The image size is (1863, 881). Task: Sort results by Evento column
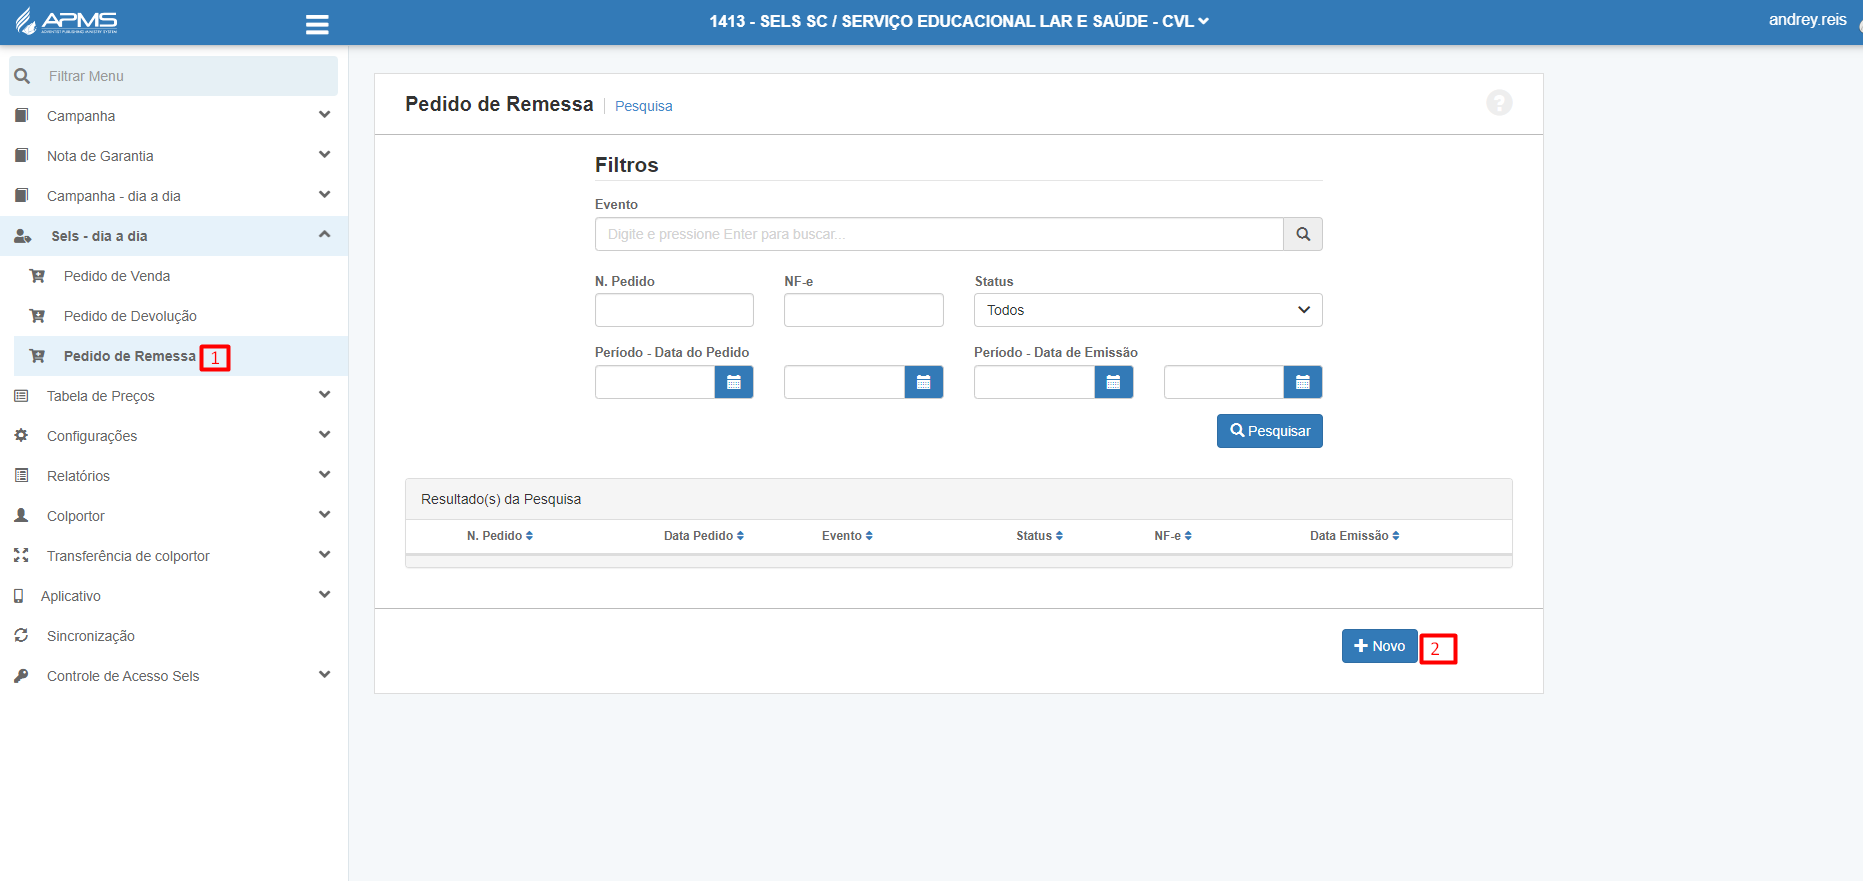point(847,536)
